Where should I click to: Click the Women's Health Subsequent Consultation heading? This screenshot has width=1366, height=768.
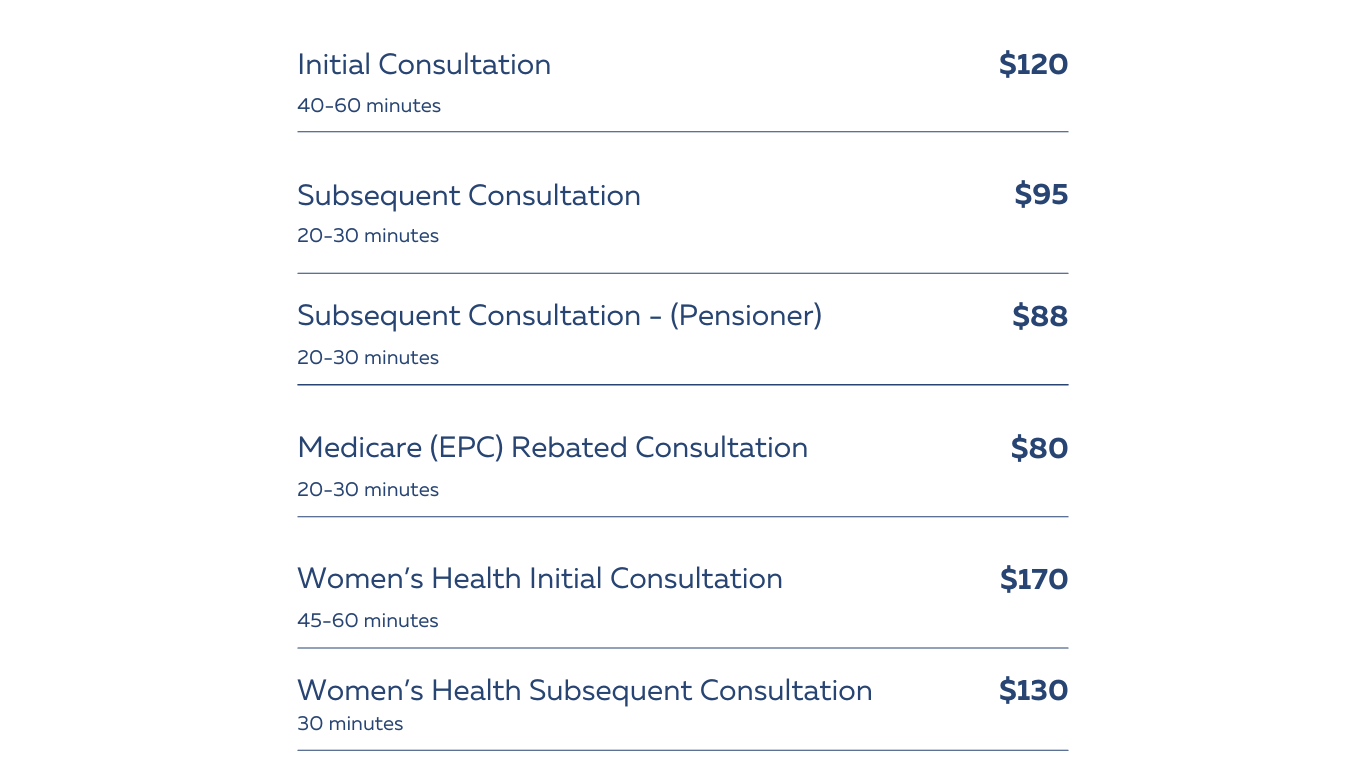click(585, 691)
